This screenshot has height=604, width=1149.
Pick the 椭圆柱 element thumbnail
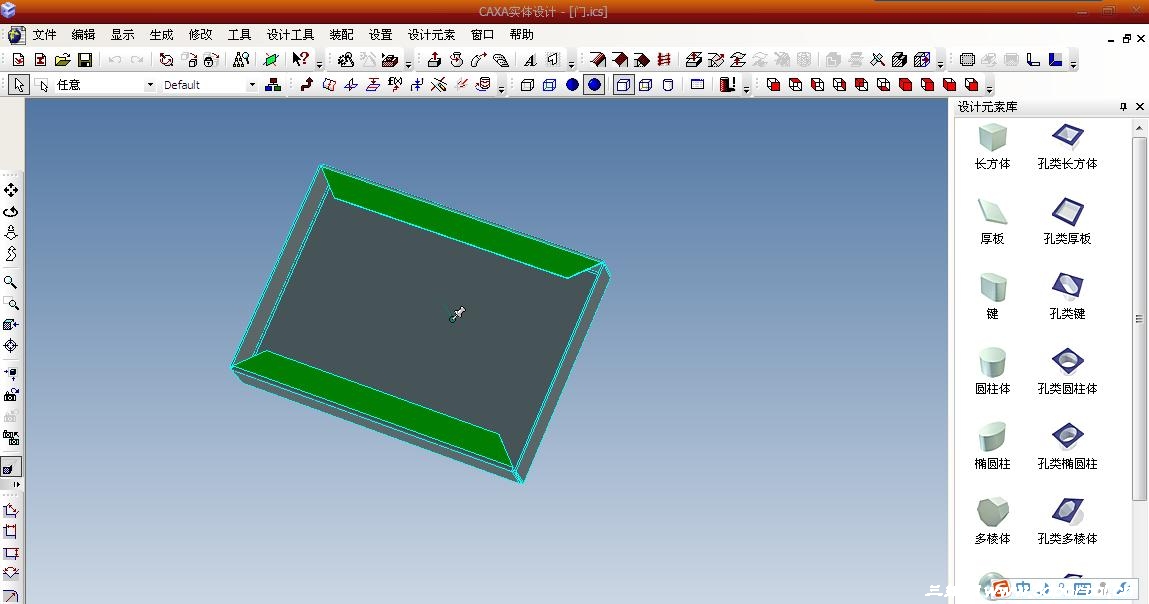[x=992, y=438]
